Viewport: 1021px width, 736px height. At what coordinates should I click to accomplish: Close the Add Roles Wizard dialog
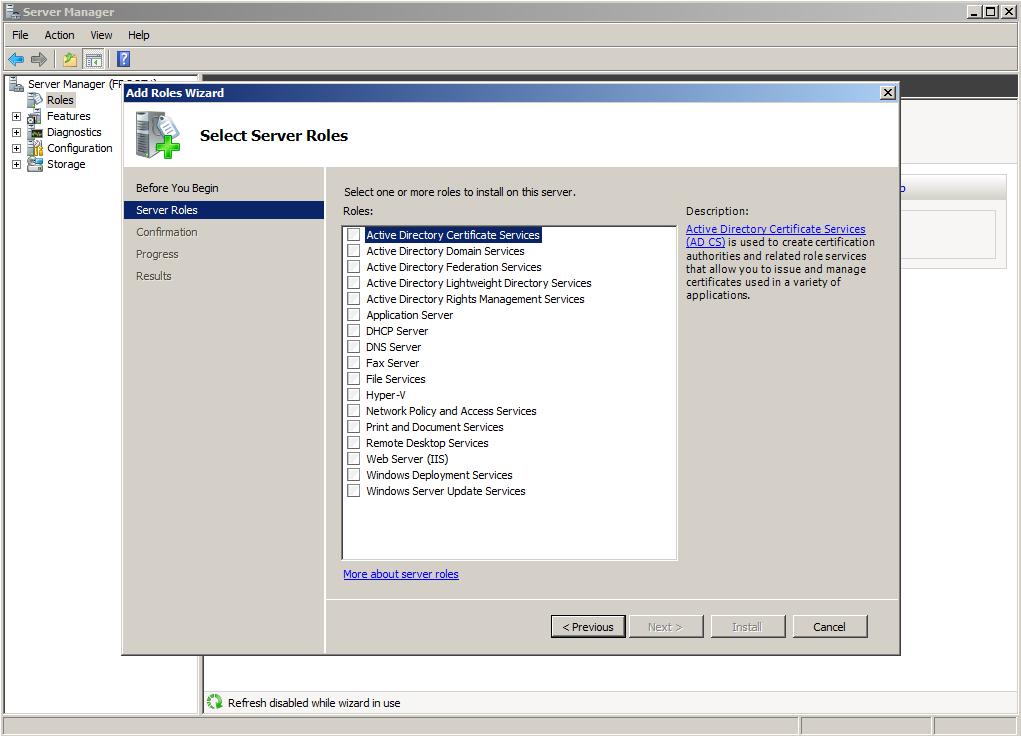click(x=888, y=92)
